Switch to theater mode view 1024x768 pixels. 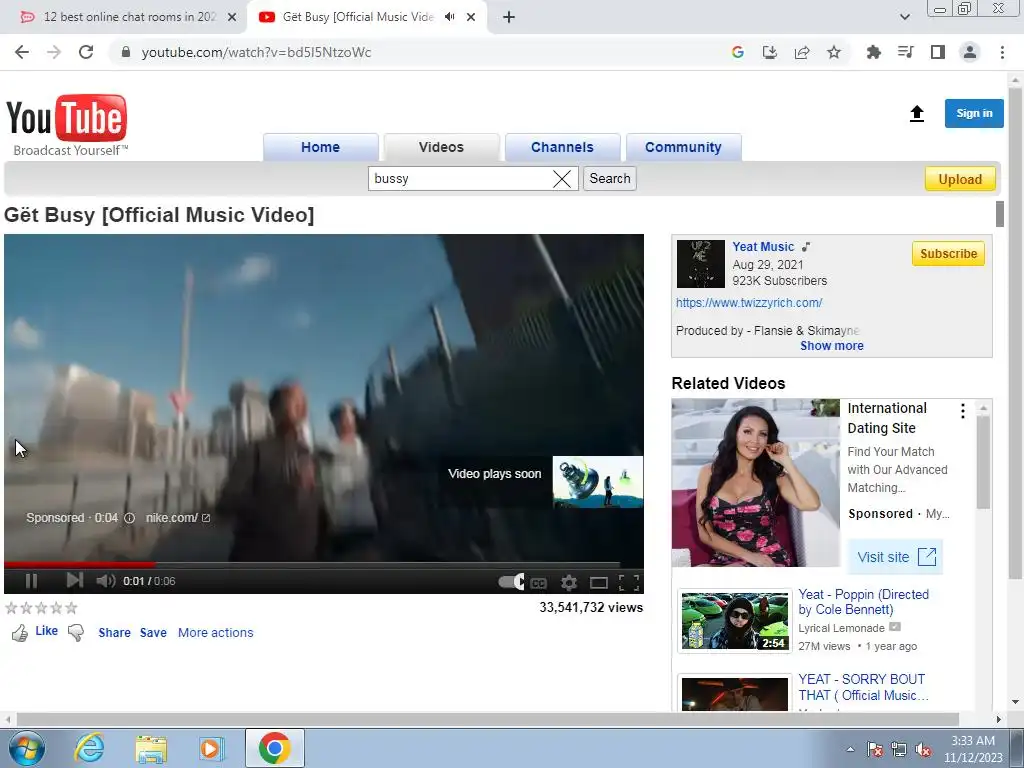tap(599, 583)
